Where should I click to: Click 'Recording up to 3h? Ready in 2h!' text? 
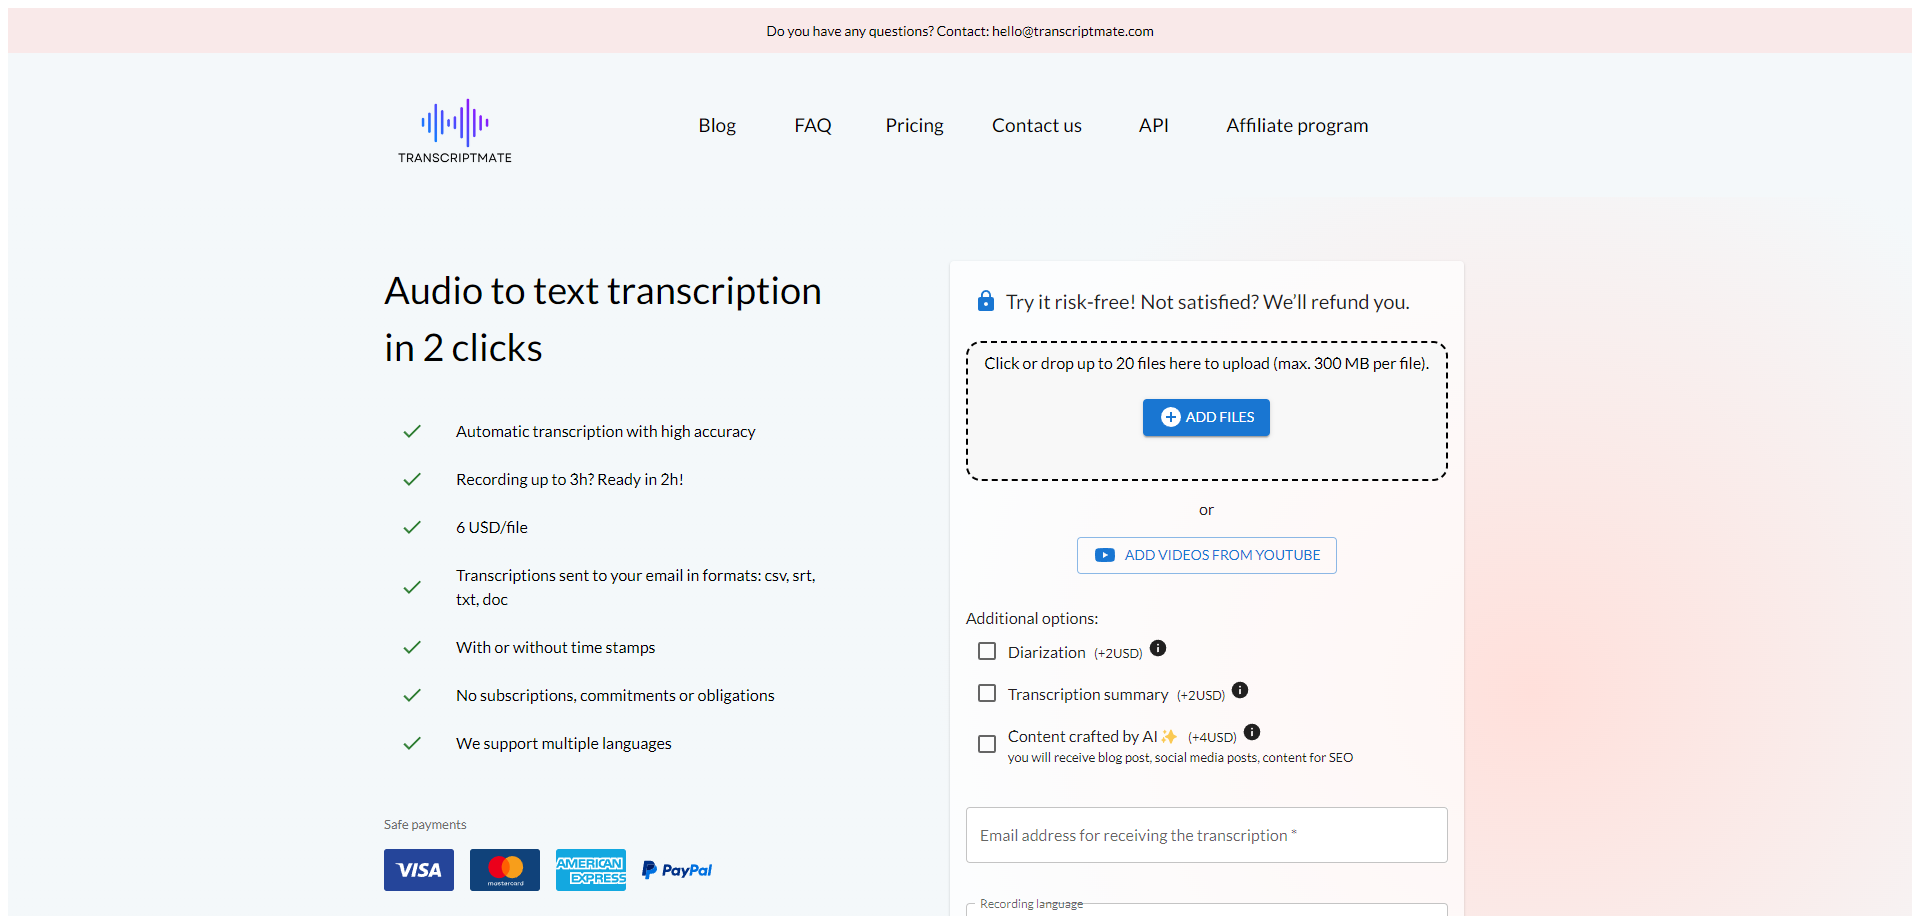tap(570, 479)
